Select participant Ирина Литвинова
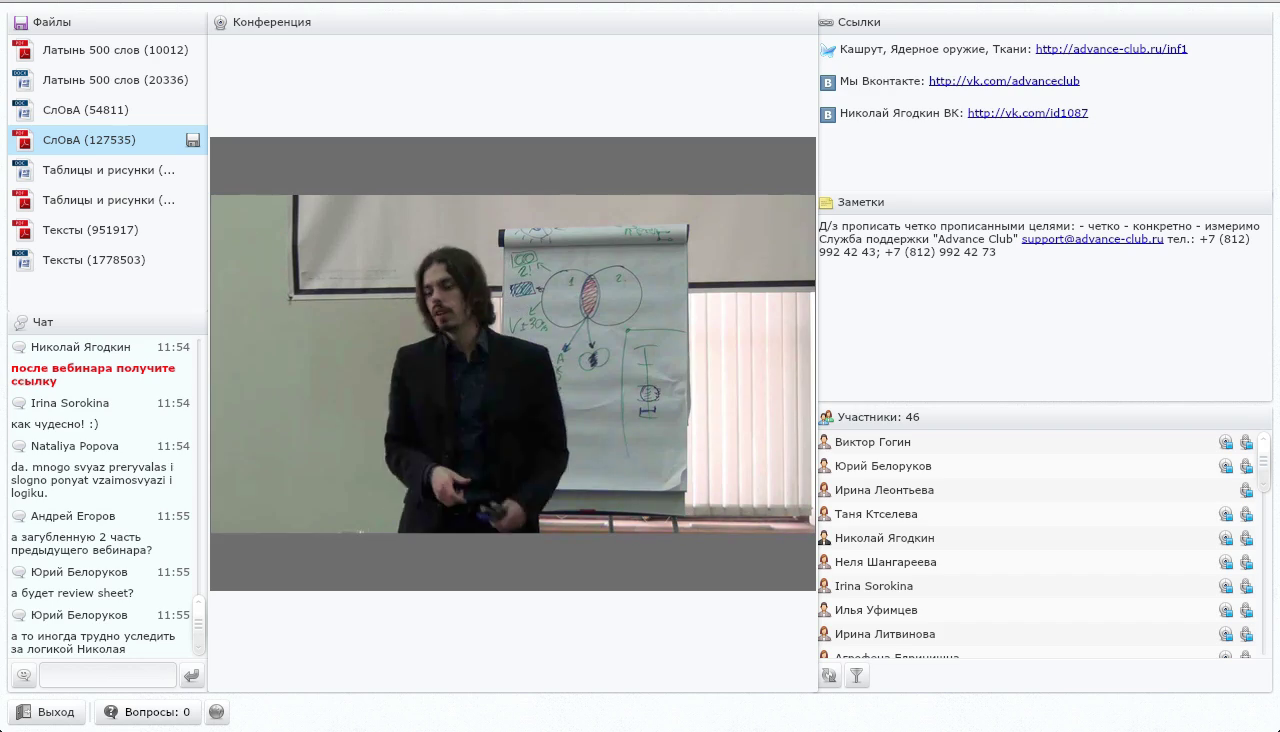Image resolution: width=1280 pixels, height=732 pixels. coord(1036,634)
